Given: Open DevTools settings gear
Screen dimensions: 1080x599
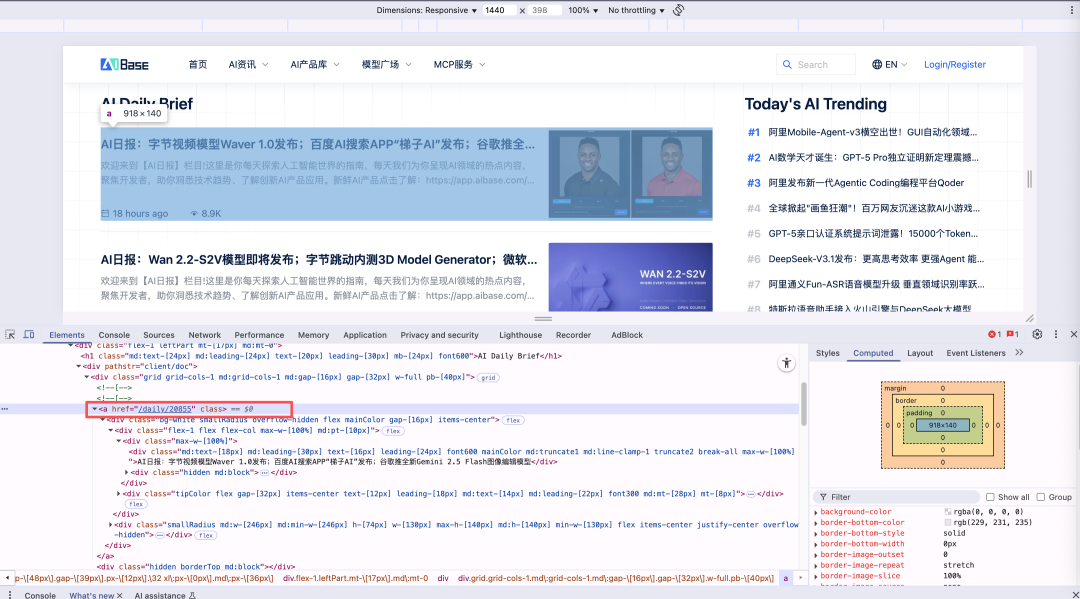Looking at the screenshot, I should tap(1037, 334).
